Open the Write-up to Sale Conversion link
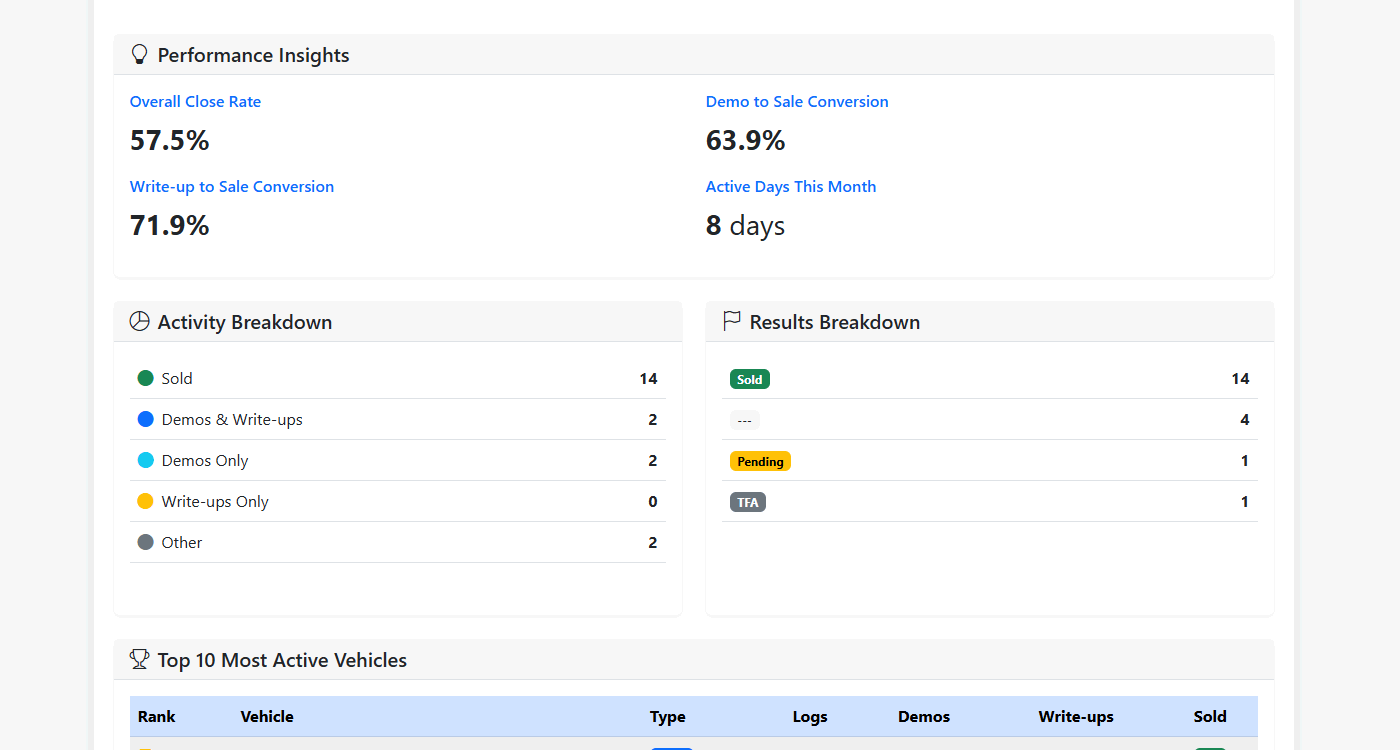The width and height of the screenshot is (1400, 750). click(x=232, y=187)
